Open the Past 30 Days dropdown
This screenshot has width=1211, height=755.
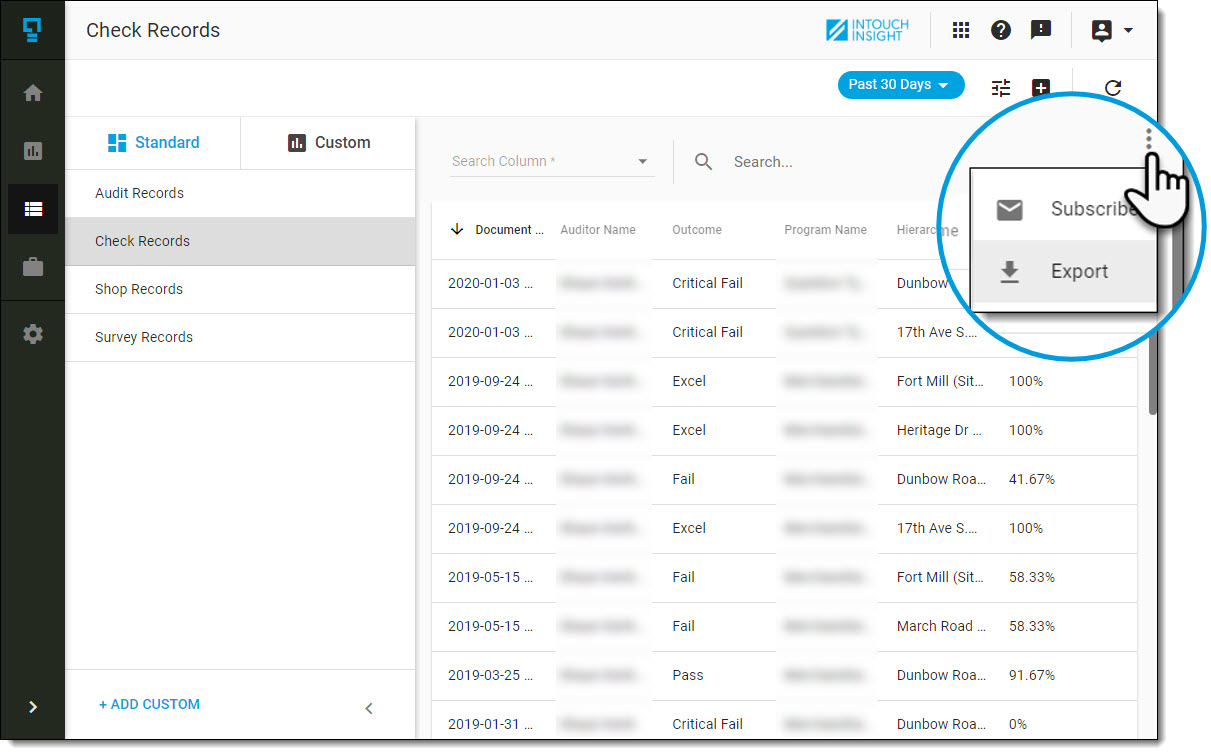900,85
